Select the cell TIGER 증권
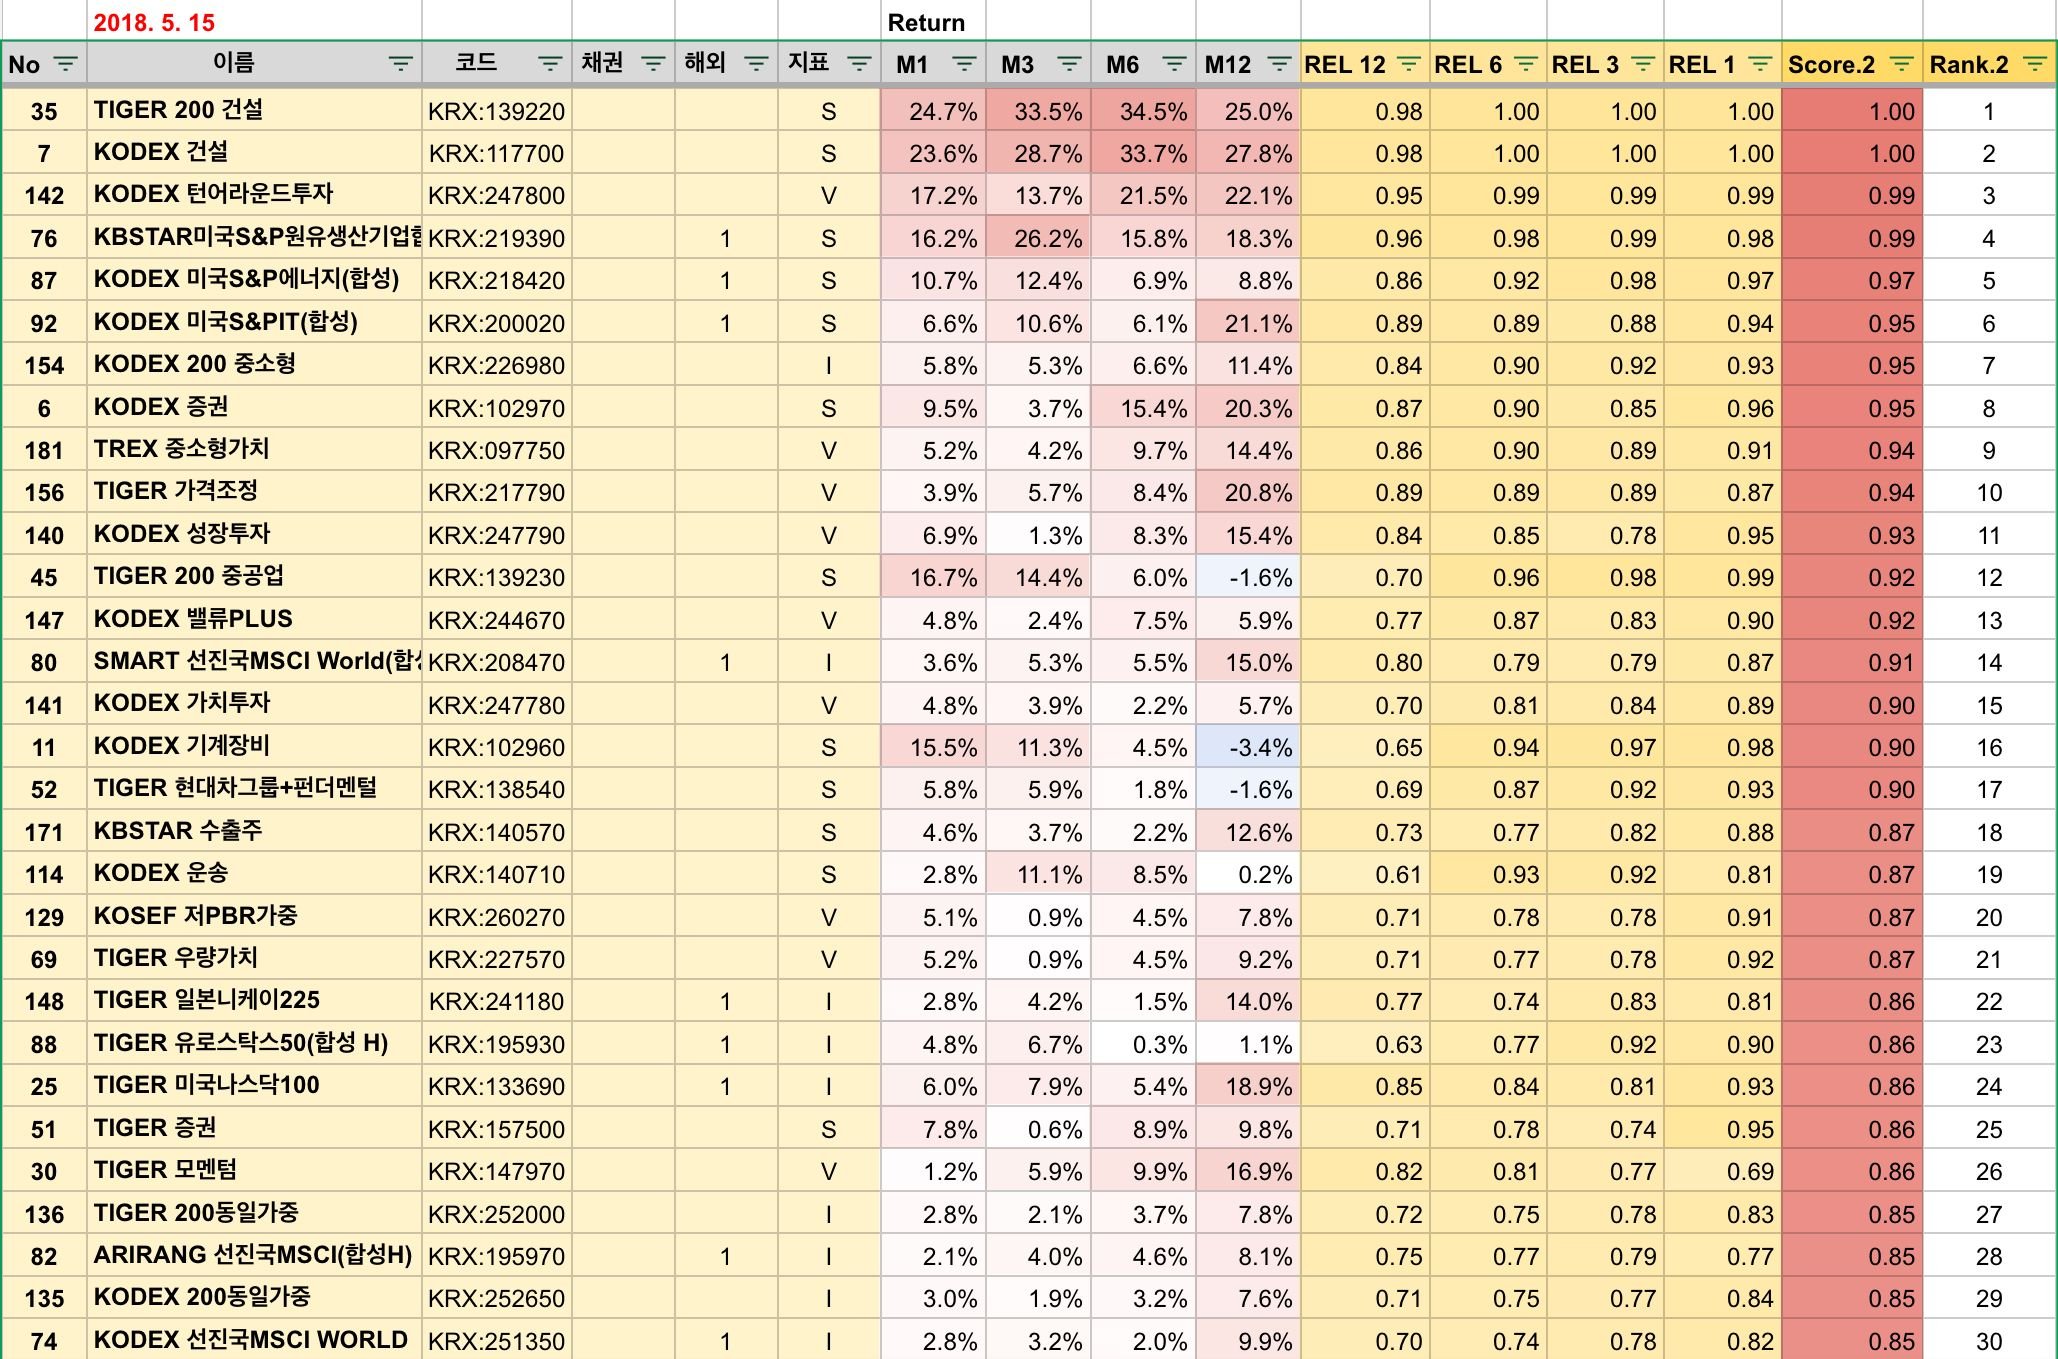This screenshot has height=1359, width=2058. pos(254,1128)
